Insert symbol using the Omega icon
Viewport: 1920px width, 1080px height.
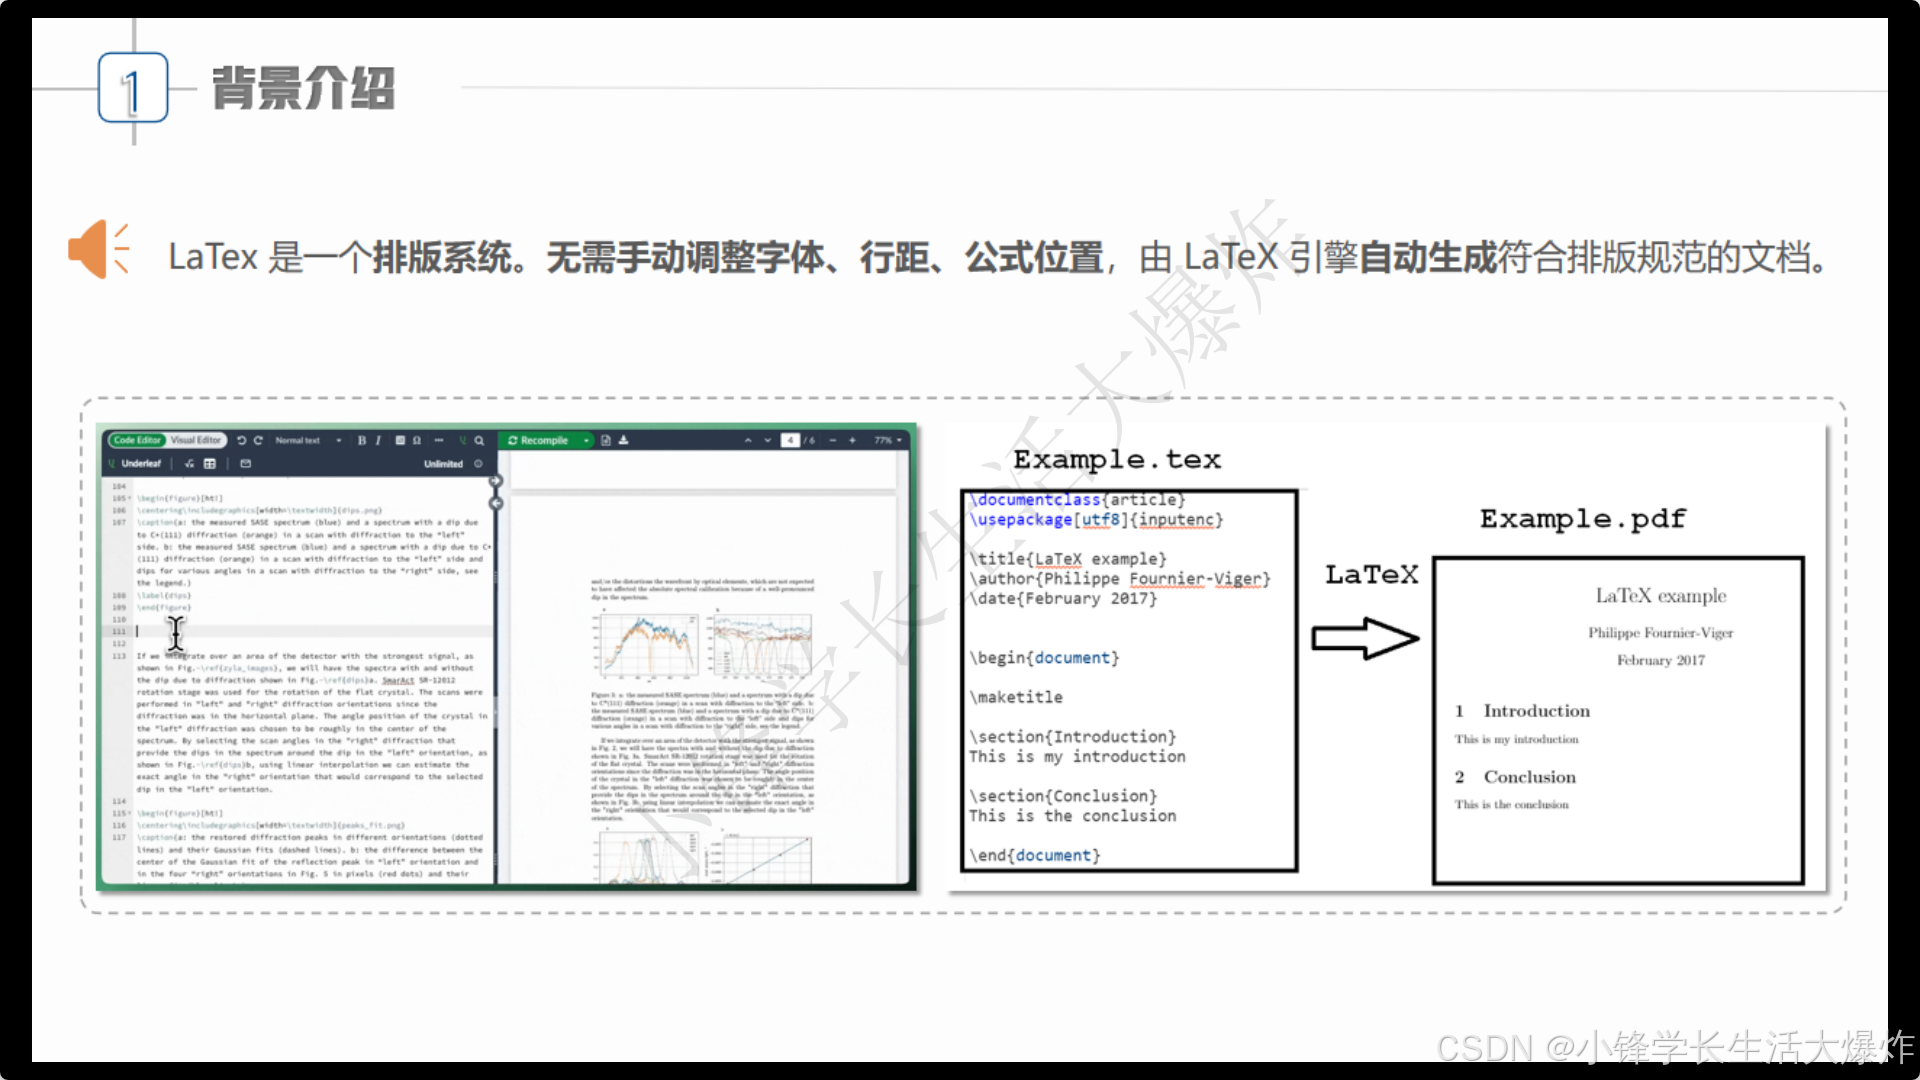pos(417,440)
